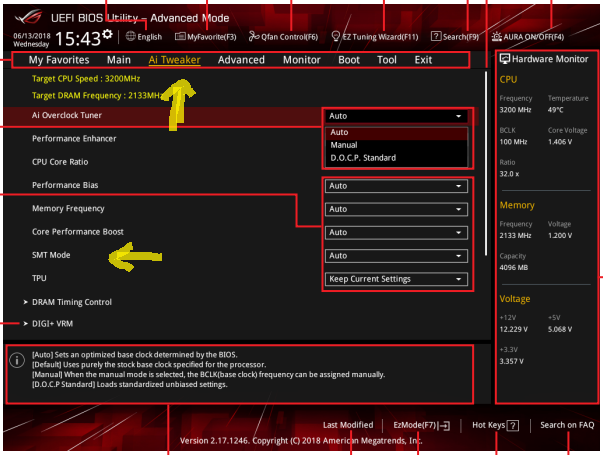The image size is (603, 455).
Task: Open the Core Performance Boost dropdown
Action: [x=396, y=232]
